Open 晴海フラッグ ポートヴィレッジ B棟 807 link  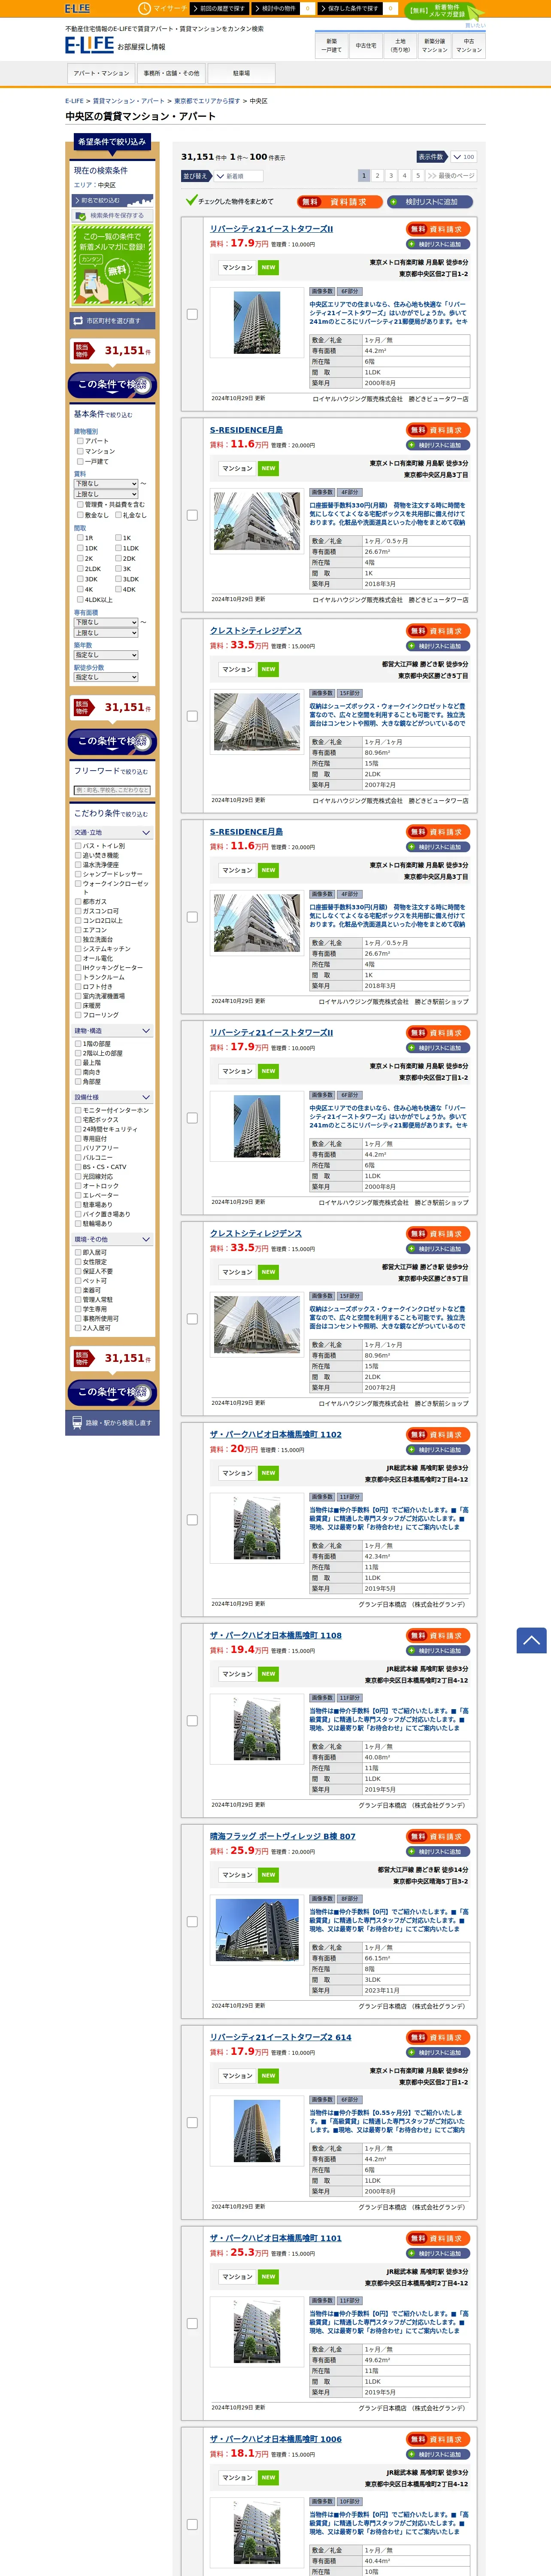click(283, 1836)
